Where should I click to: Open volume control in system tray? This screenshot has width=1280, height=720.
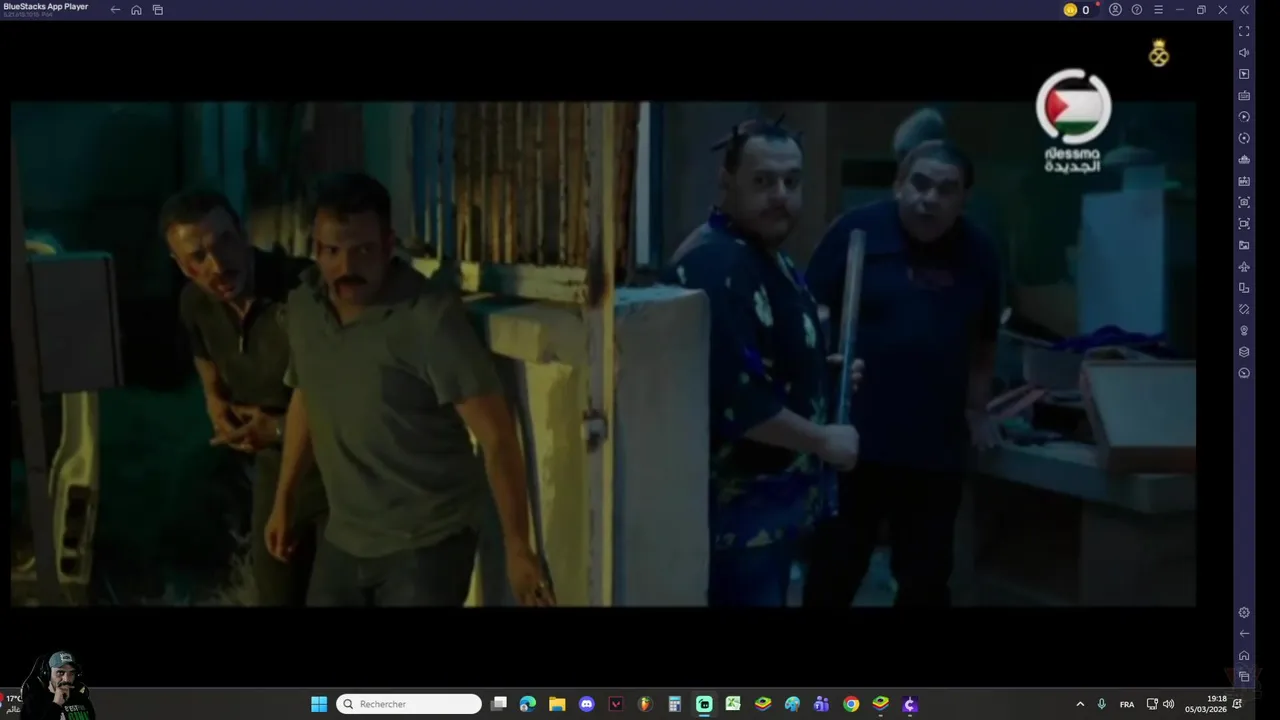pos(1168,704)
